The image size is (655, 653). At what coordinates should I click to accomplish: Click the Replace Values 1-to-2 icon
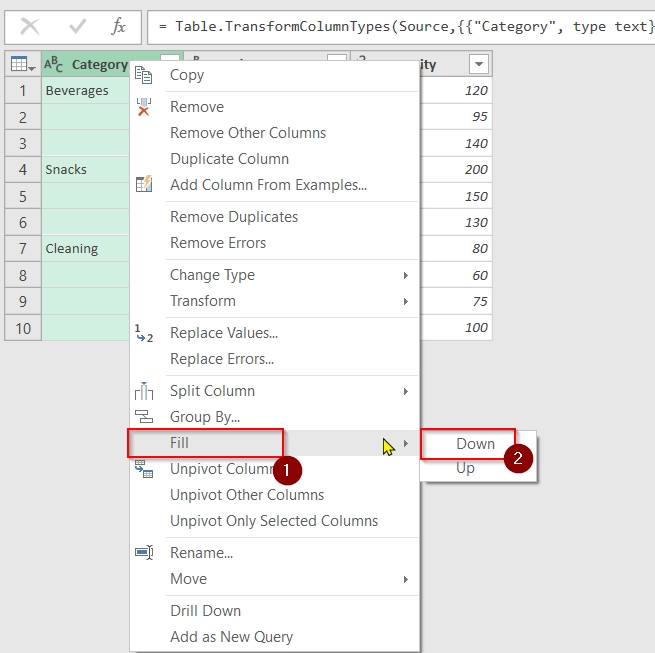(144, 333)
